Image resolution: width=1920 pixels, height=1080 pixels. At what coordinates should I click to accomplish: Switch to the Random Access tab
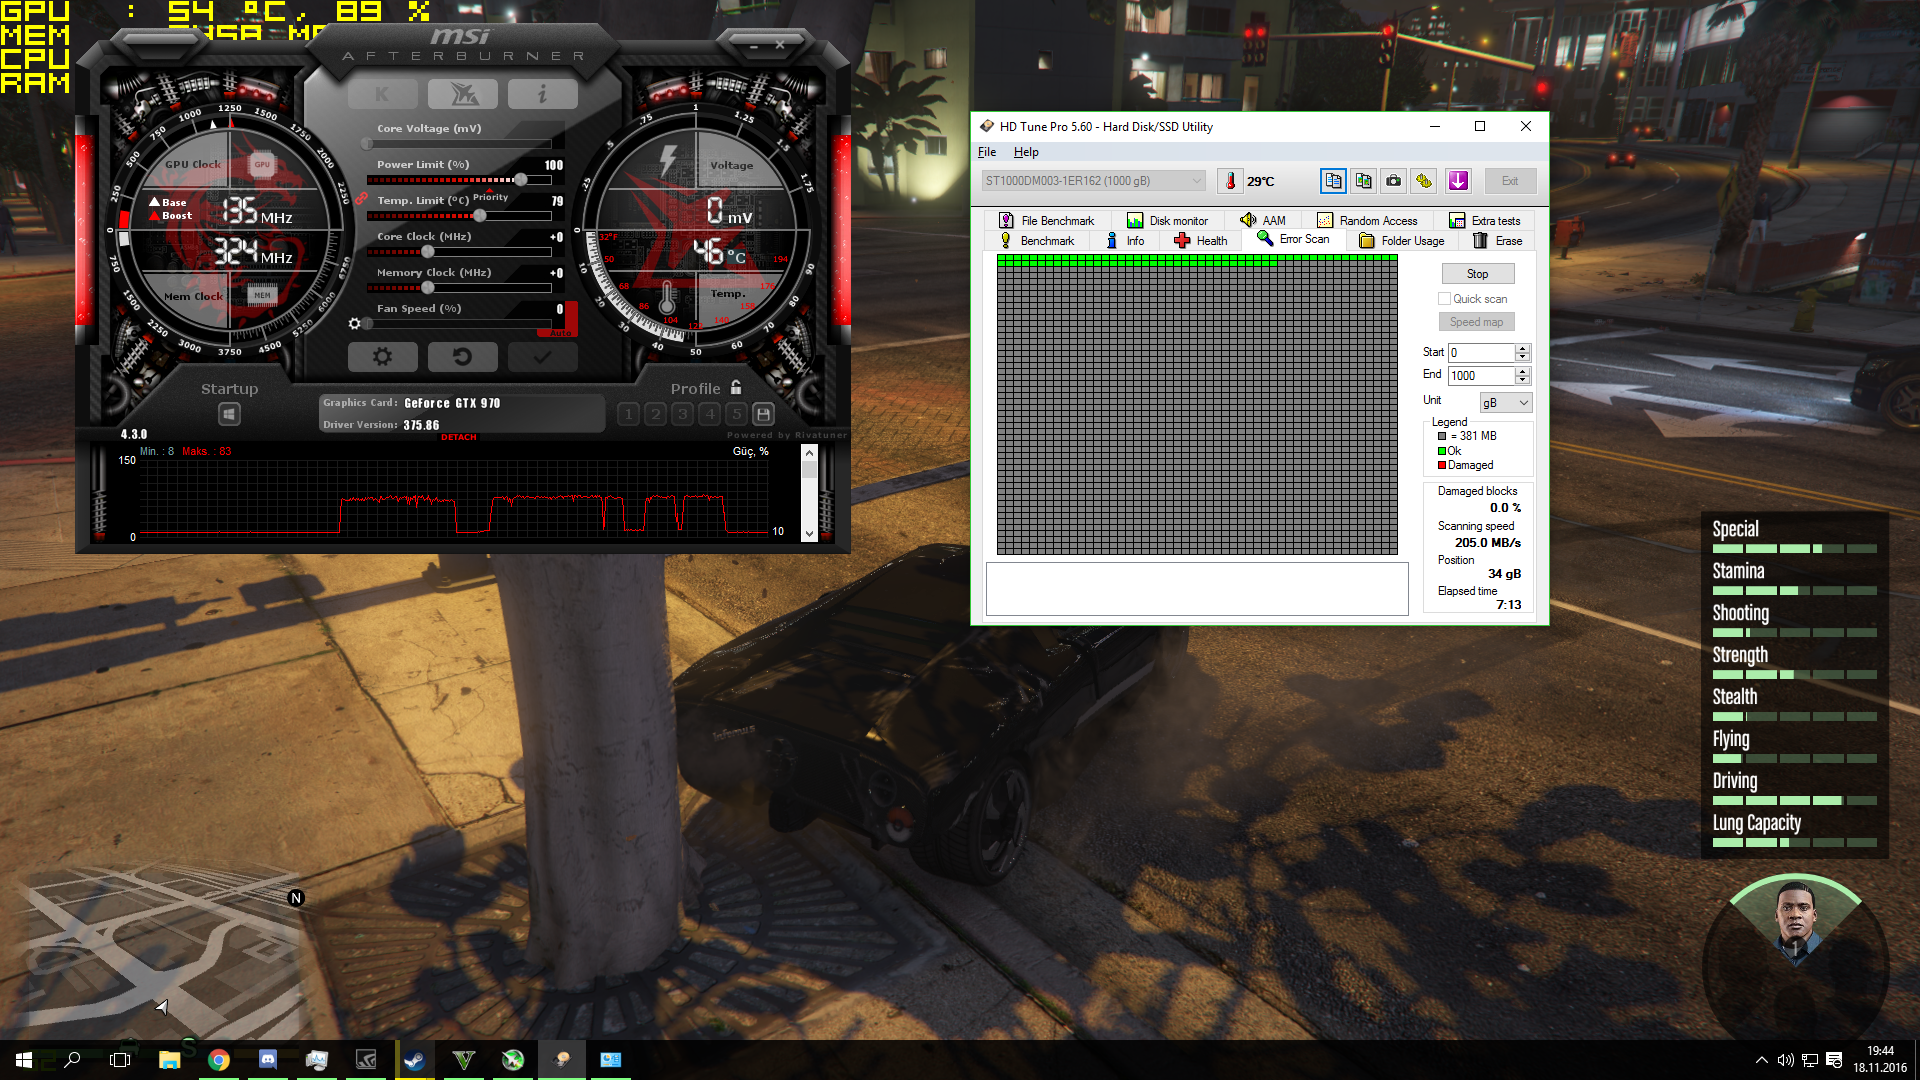tap(1367, 221)
